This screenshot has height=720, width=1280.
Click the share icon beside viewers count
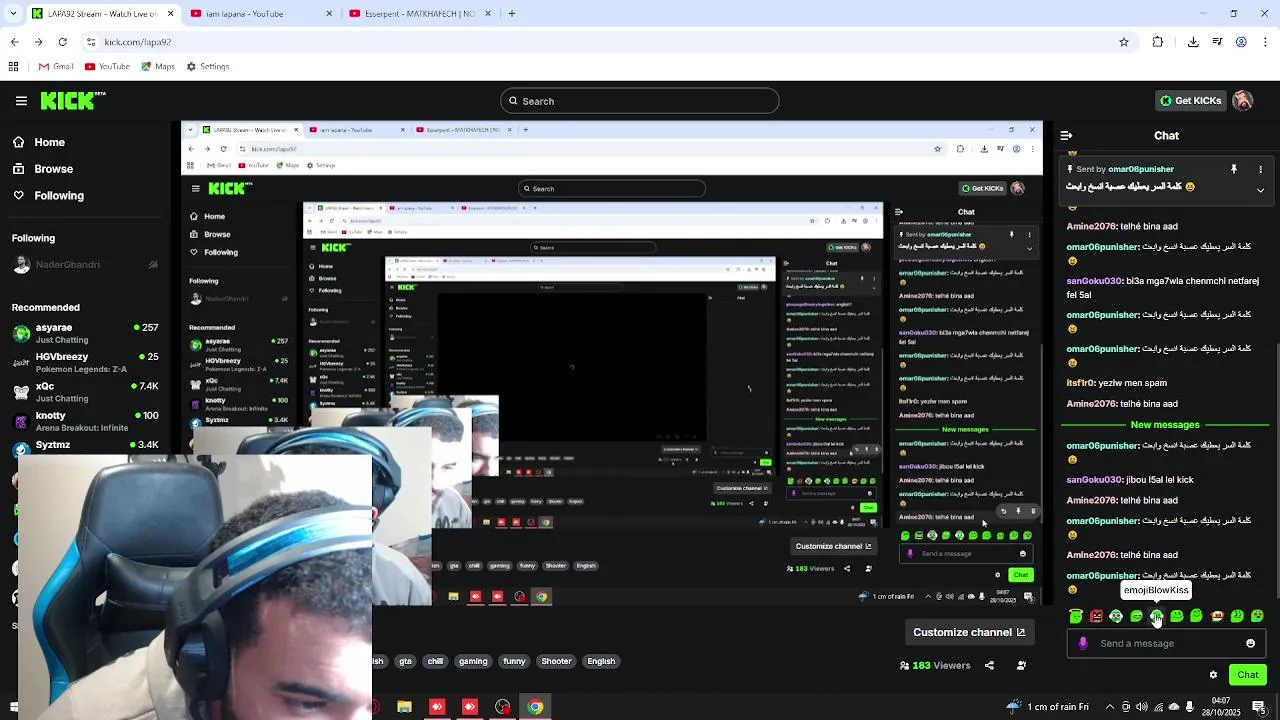click(989, 665)
